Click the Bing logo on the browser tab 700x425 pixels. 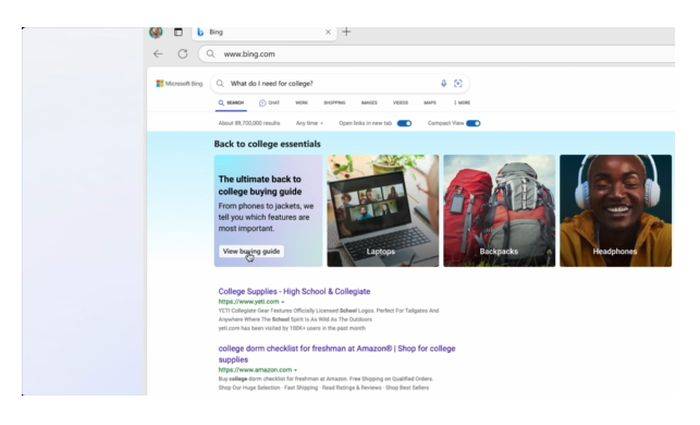pyautogui.click(x=200, y=32)
